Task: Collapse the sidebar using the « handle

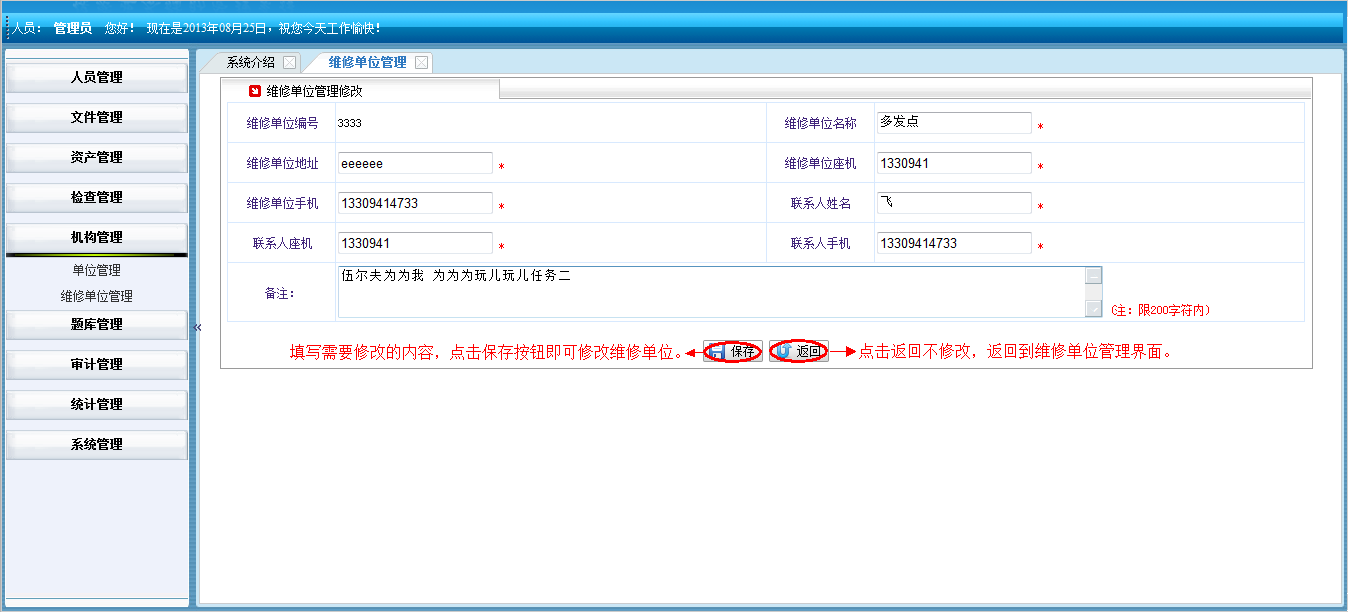Action: point(197,327)
